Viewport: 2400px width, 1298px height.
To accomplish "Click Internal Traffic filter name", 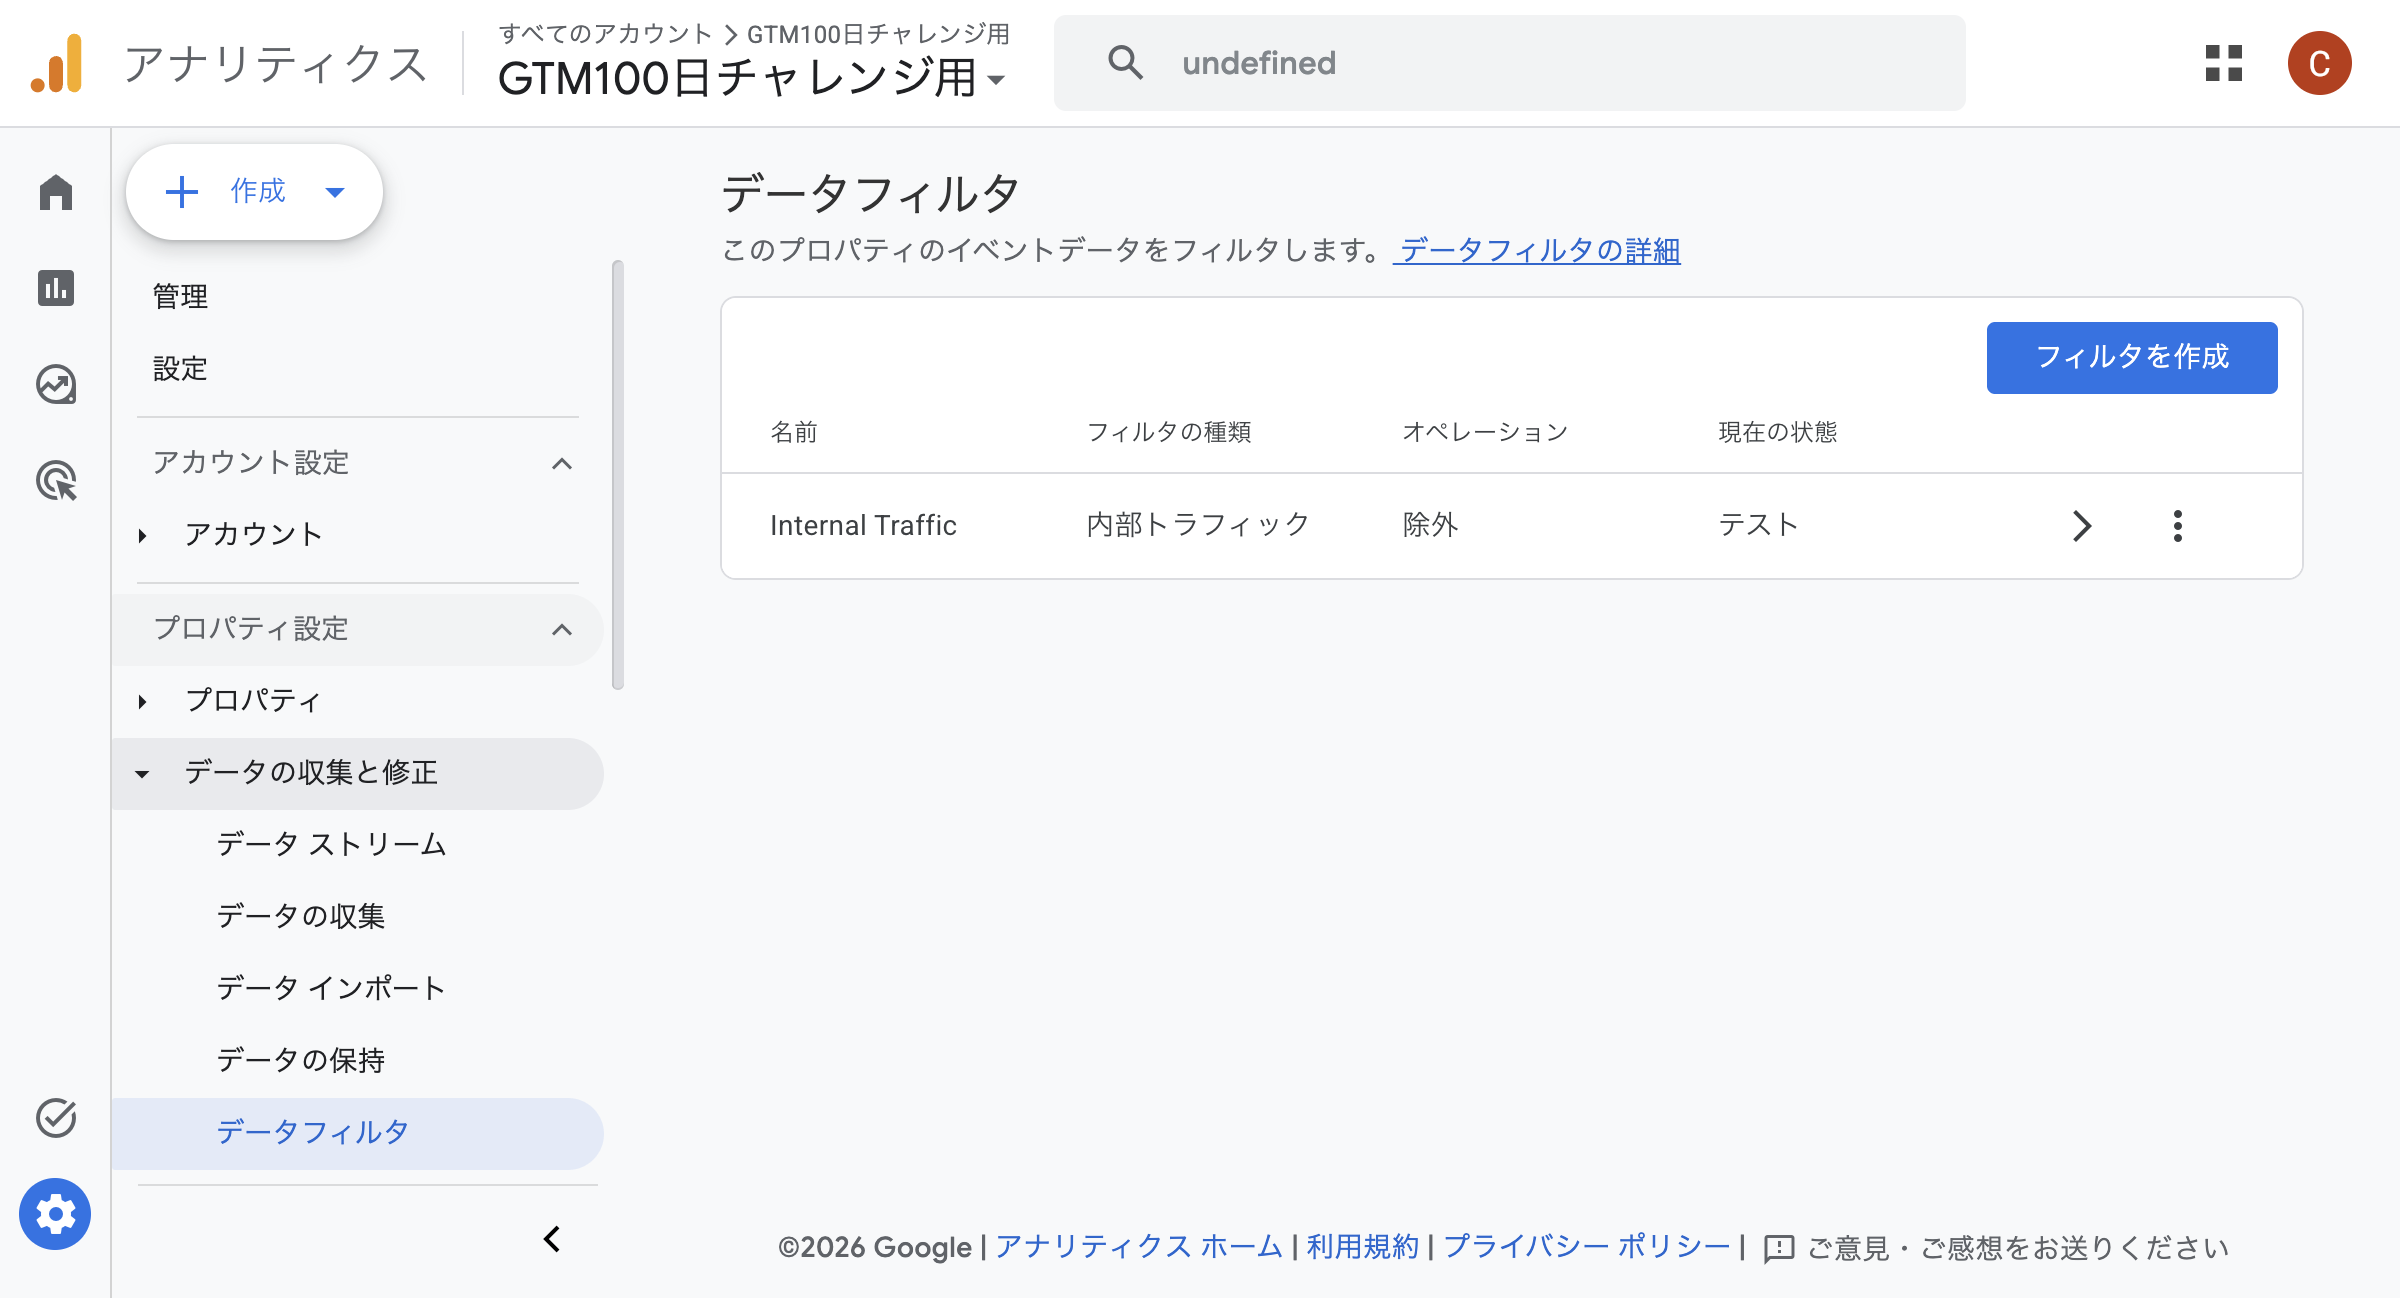I will (x=863, y=526).
